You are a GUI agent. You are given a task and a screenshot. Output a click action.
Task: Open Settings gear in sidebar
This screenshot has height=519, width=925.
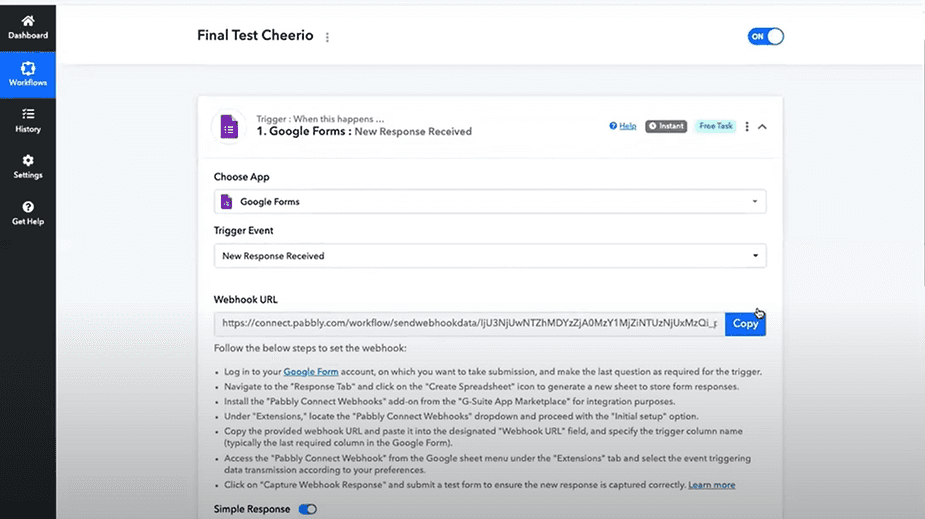27,161
